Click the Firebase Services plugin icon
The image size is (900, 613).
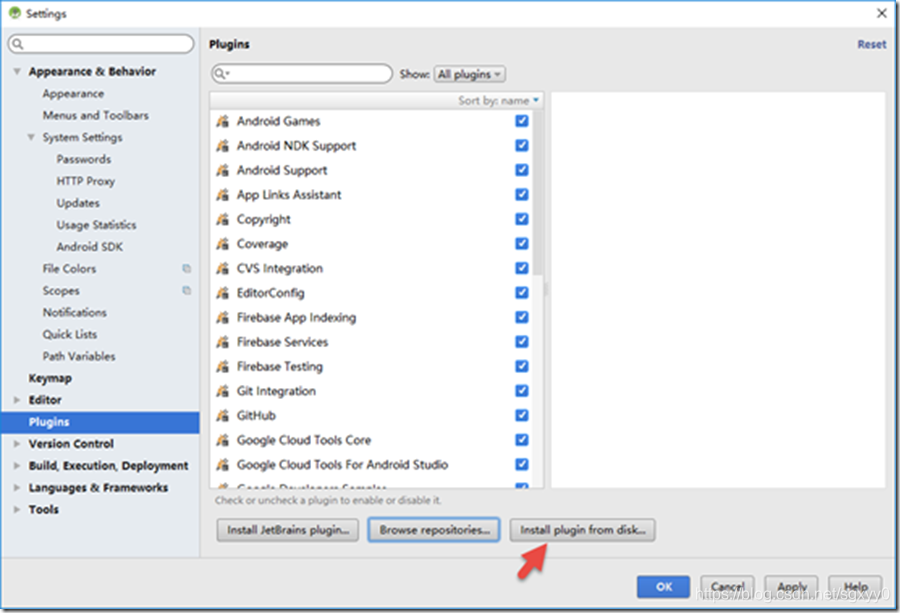click(223, 342)
